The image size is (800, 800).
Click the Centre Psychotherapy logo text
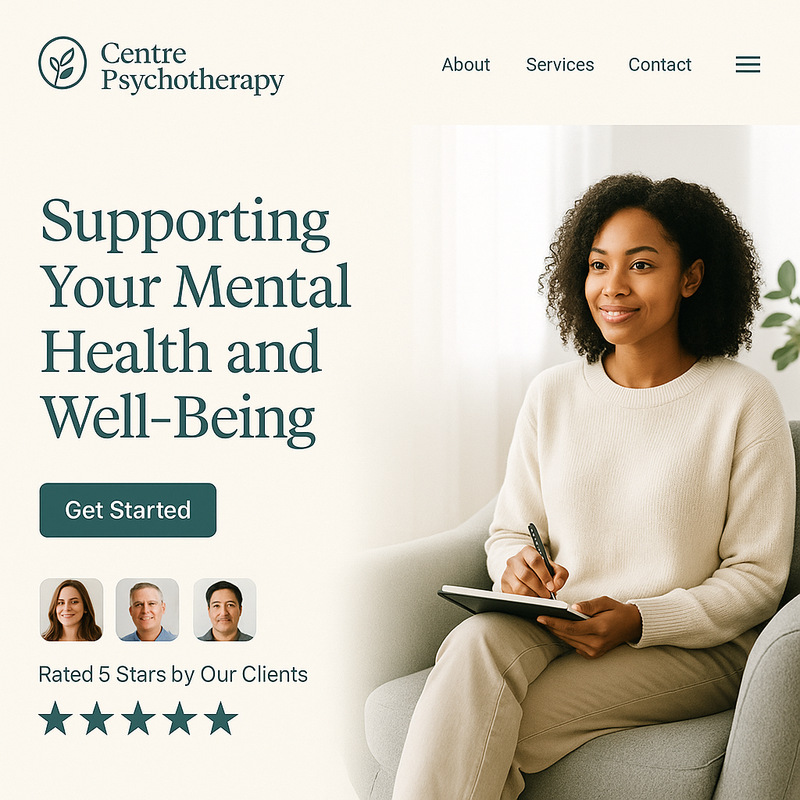[x=192, y=67]
